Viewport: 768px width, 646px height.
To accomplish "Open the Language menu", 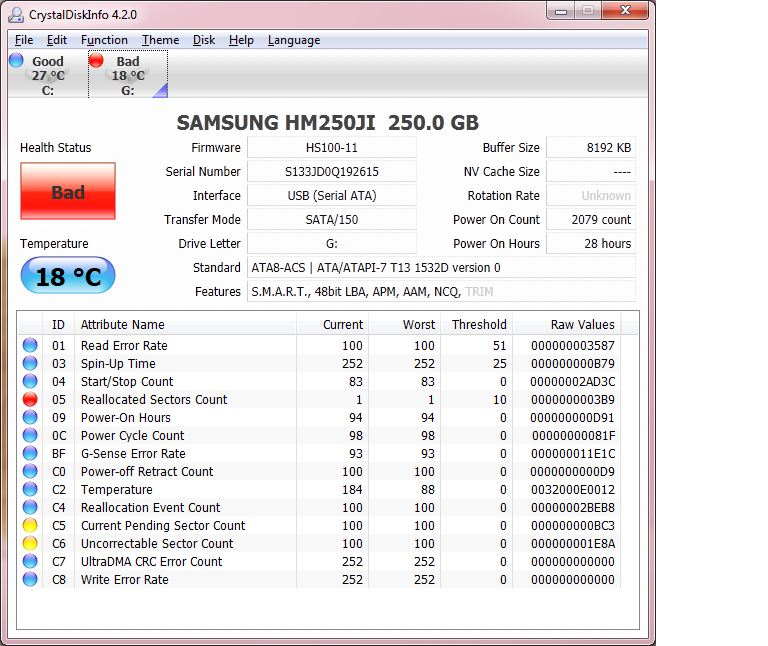I will [x=294, y=40].
